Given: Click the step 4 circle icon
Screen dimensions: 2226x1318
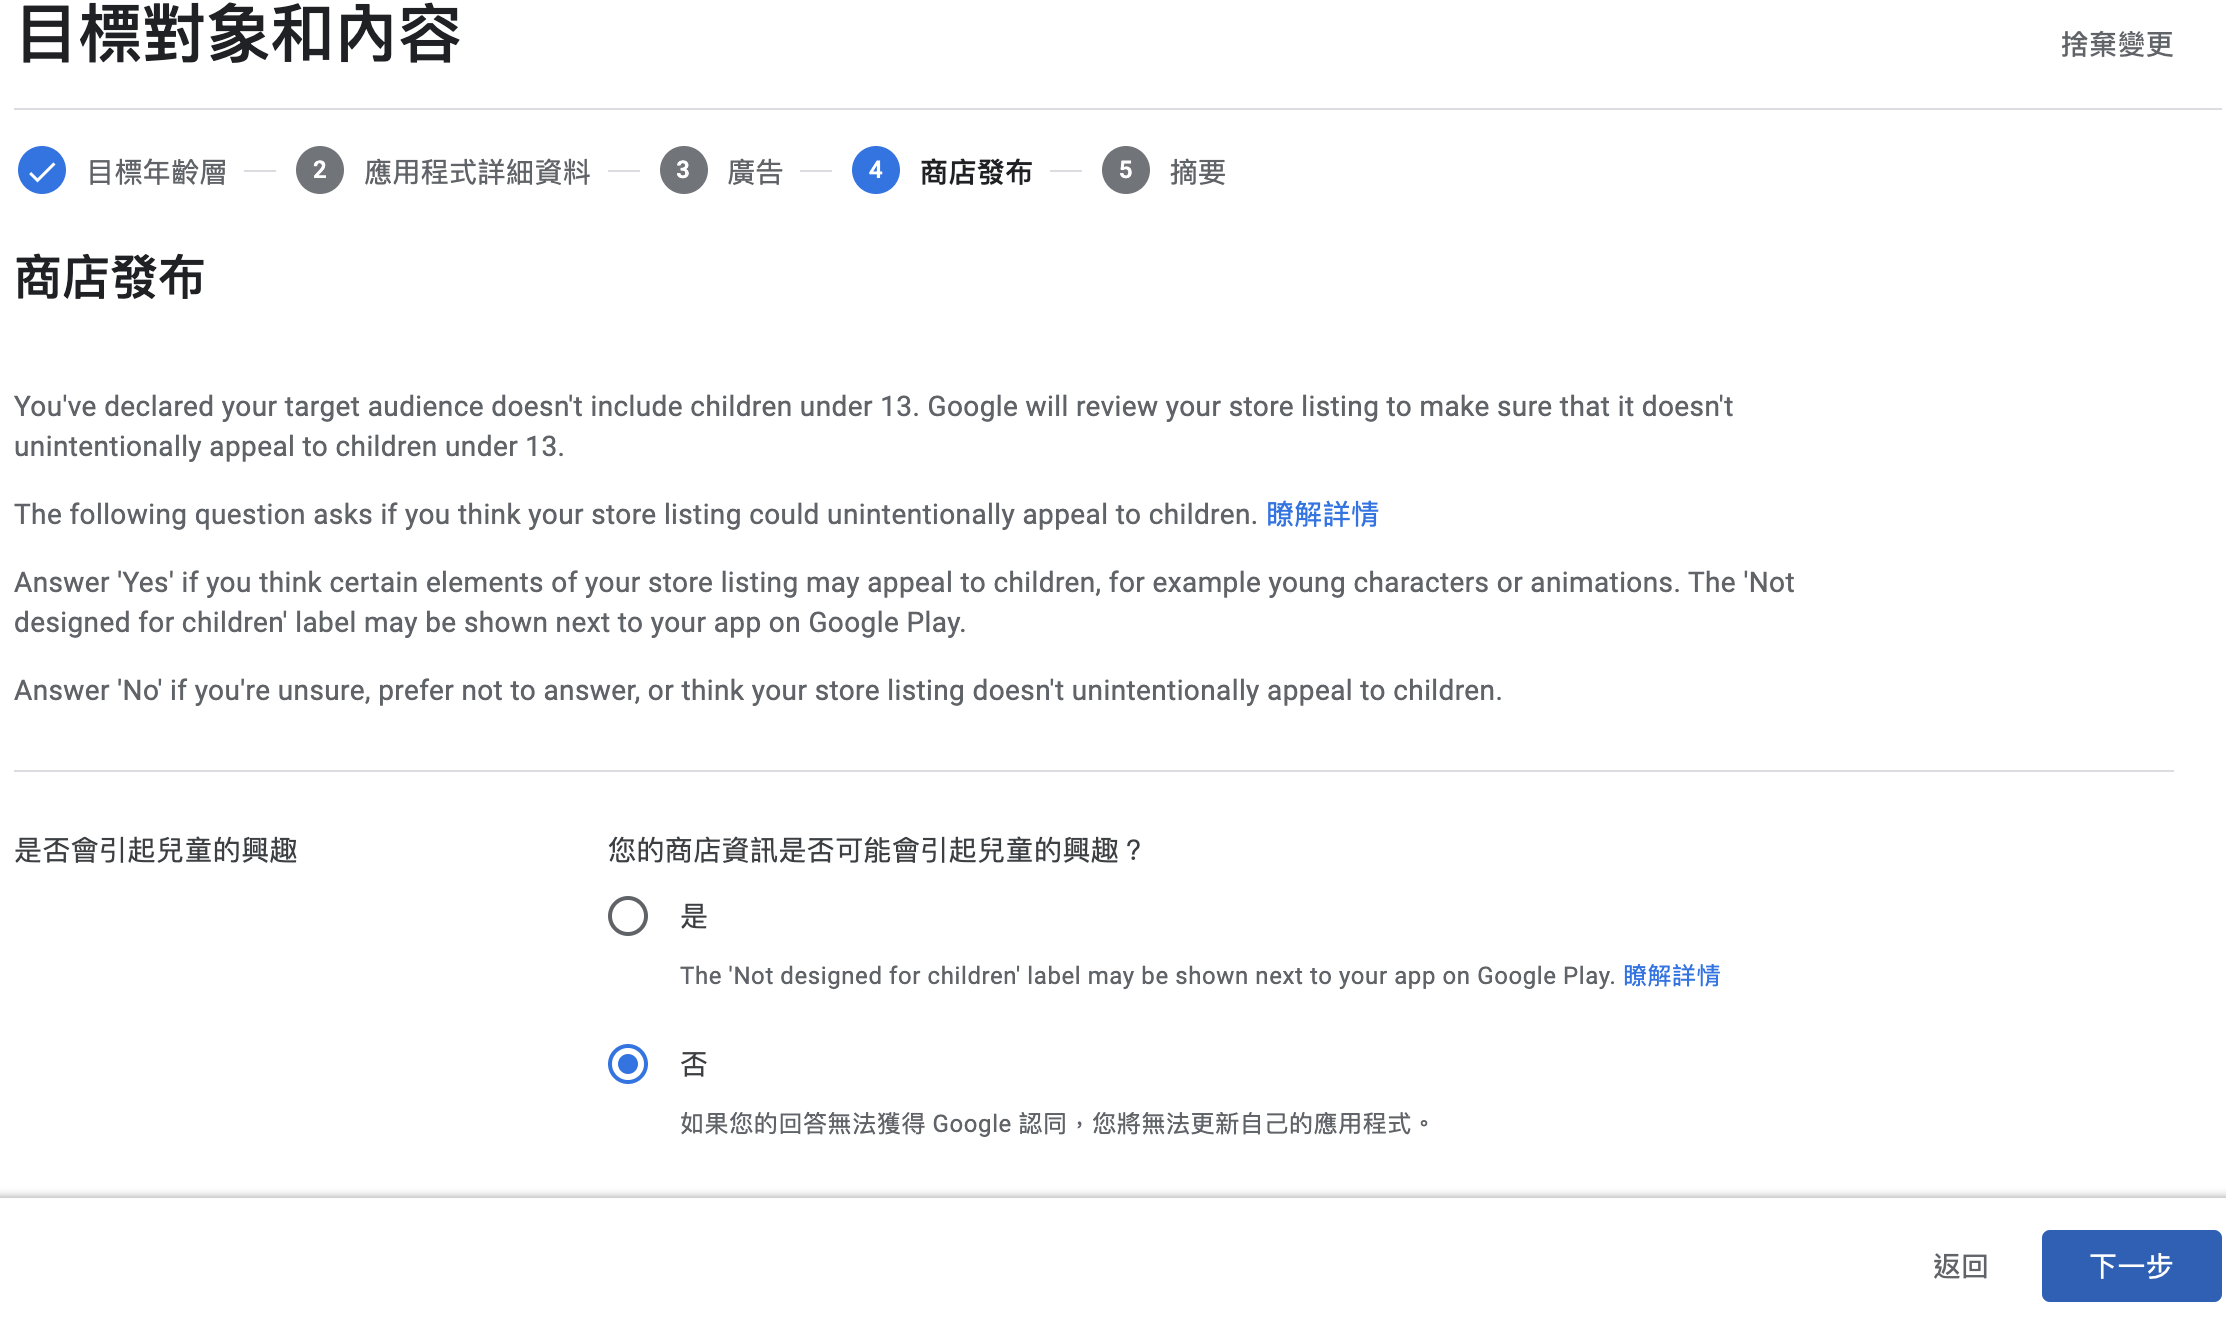Looking at the screenshot, I should (875, 171).
